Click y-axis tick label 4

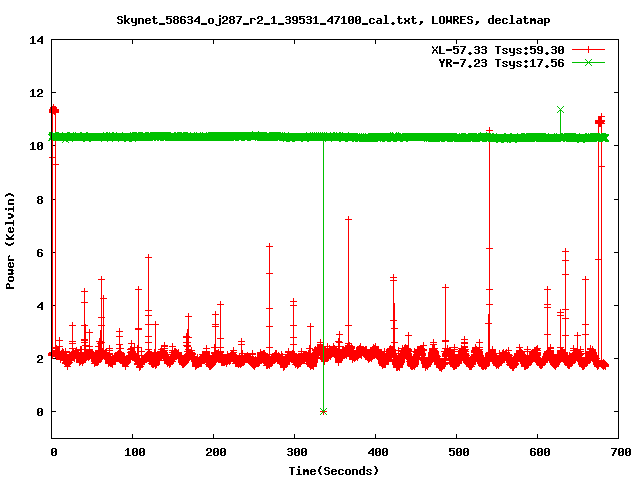(40, 306)
